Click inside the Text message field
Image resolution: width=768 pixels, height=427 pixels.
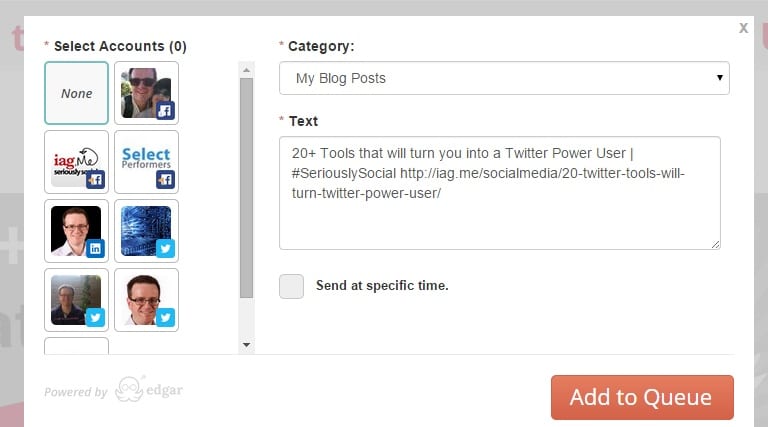(x=500, y=193)
